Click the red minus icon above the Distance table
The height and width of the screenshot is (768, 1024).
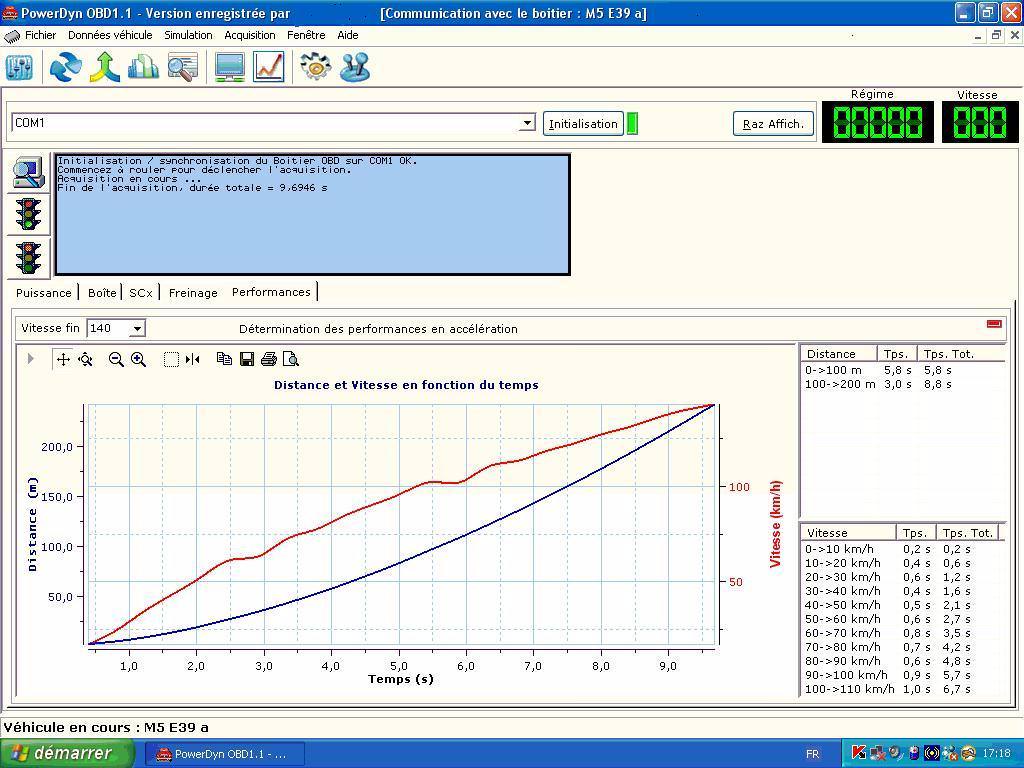click(x=994, y=324)
